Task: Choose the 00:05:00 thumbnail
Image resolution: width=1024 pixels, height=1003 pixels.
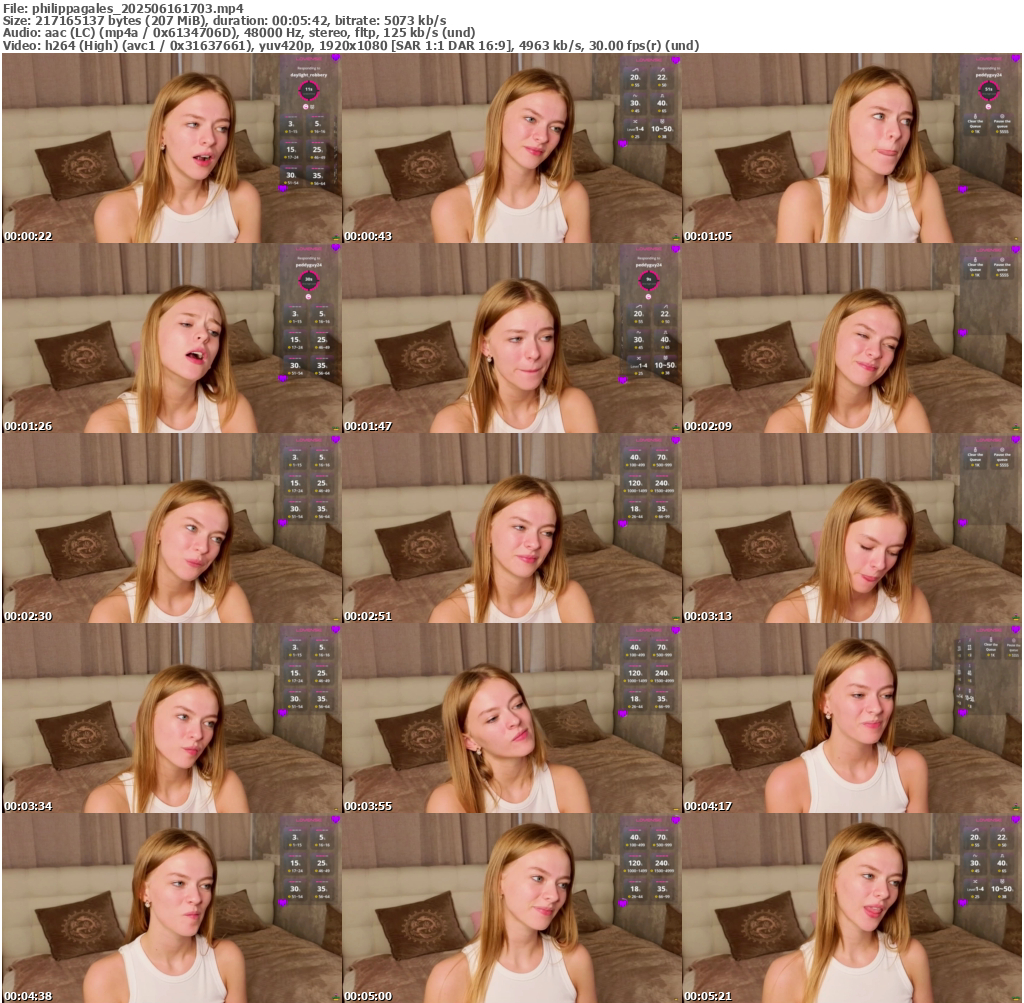Action: pos(511,908)
